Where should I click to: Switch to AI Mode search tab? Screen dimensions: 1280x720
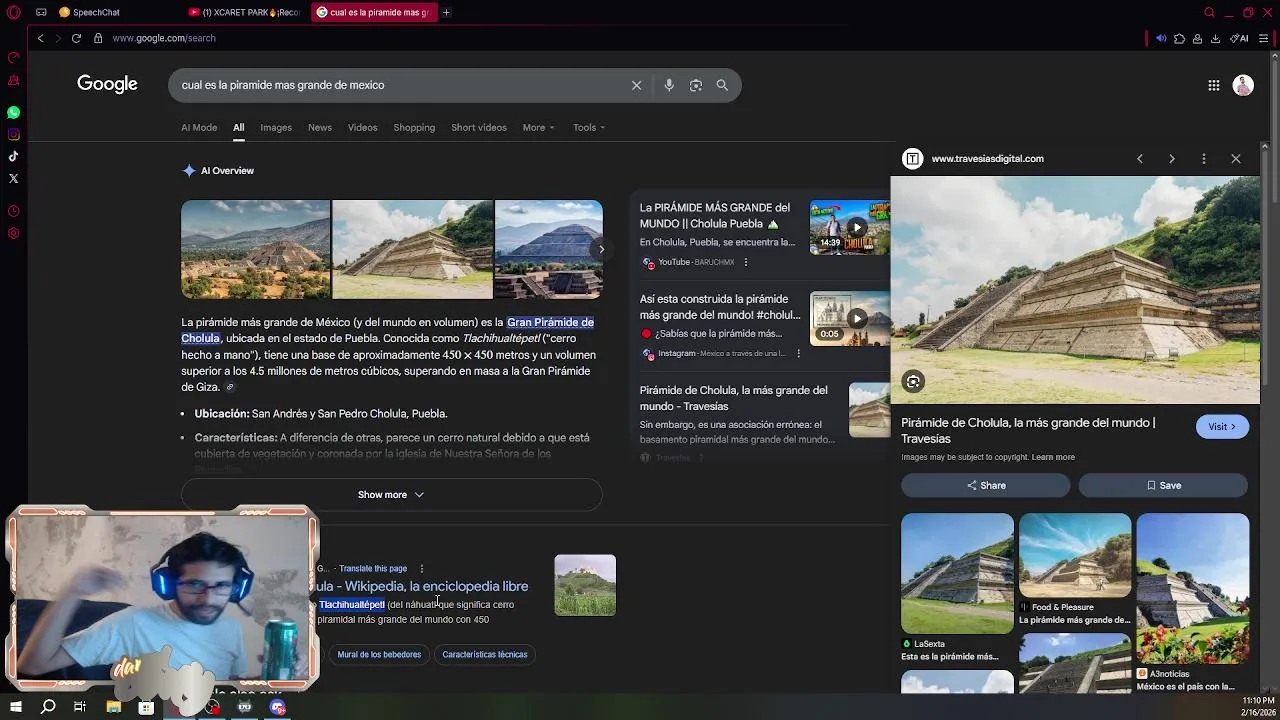point(199,127)
